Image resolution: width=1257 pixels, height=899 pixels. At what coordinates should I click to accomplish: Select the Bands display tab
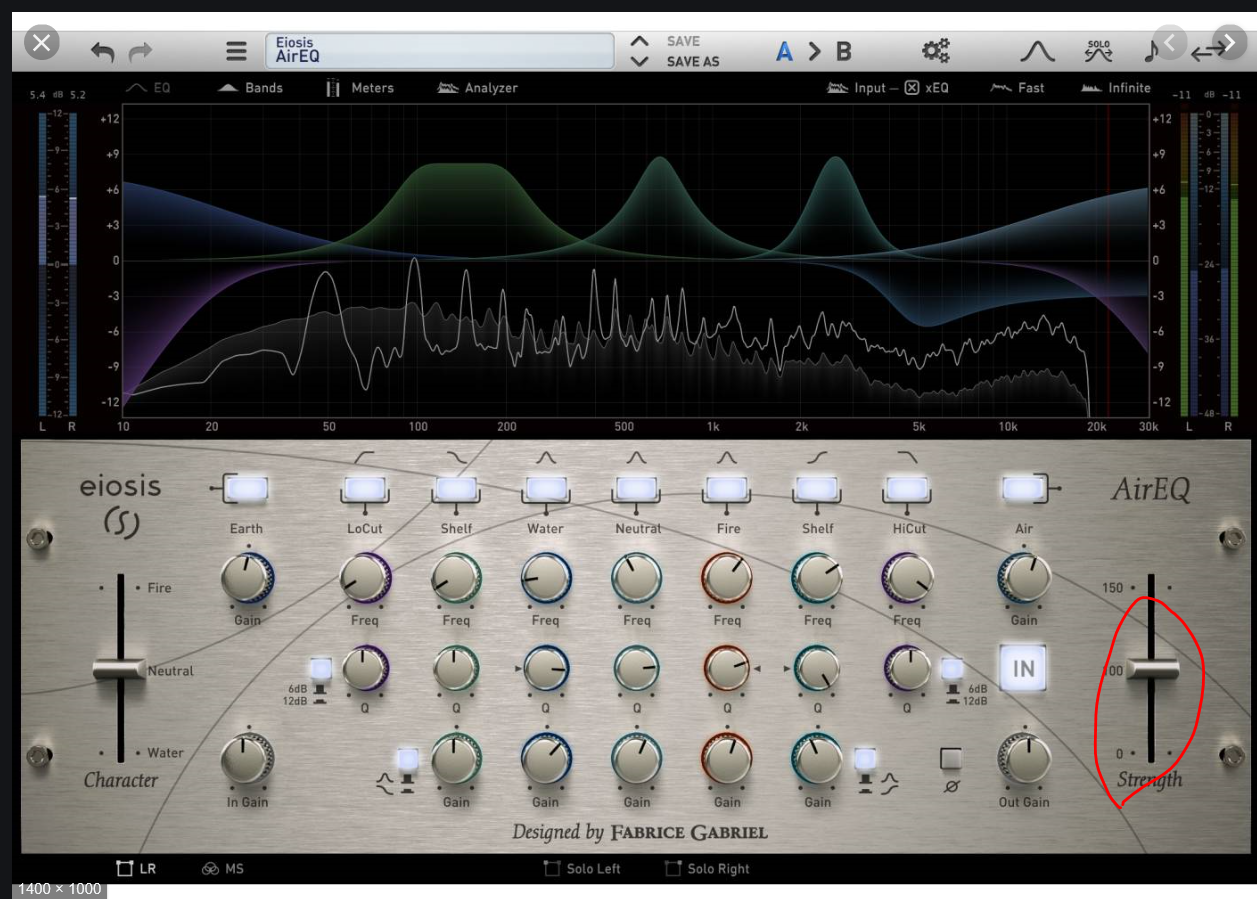[251, 88]
